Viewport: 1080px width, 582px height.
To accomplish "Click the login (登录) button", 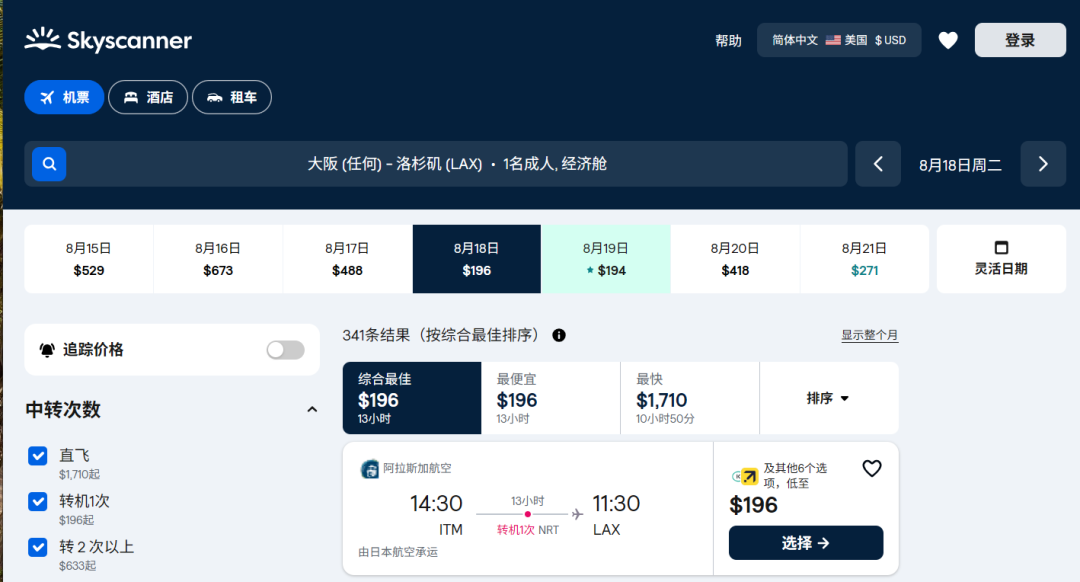I will click(1020, 40).
